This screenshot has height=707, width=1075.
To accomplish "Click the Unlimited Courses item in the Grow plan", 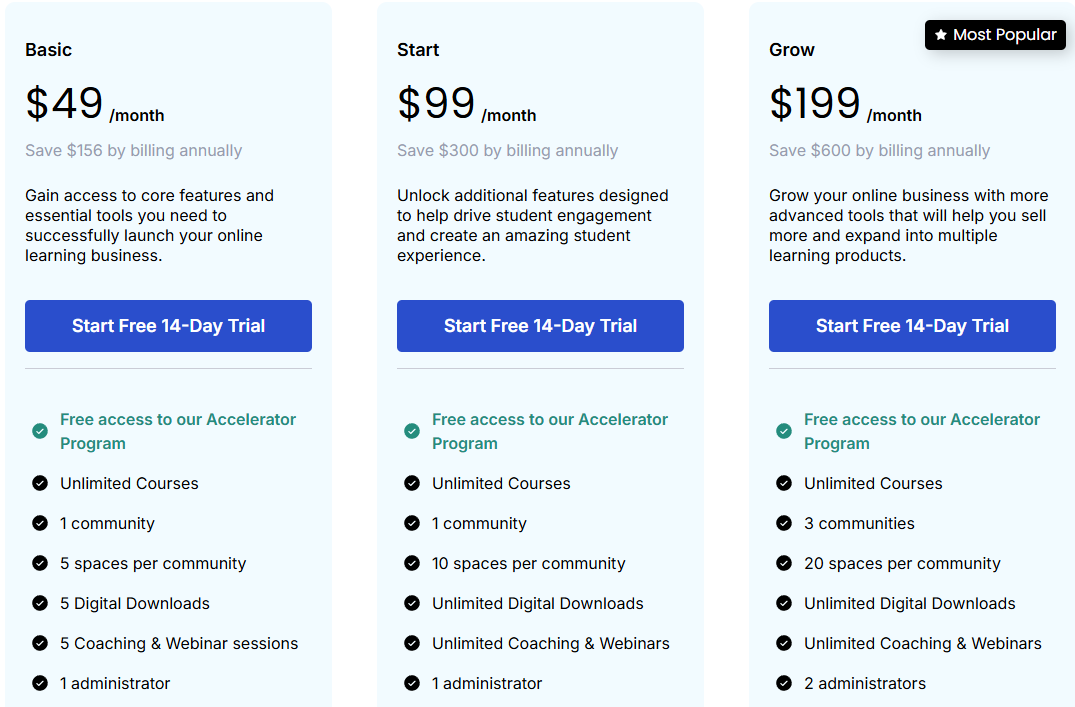I will 873,483.
